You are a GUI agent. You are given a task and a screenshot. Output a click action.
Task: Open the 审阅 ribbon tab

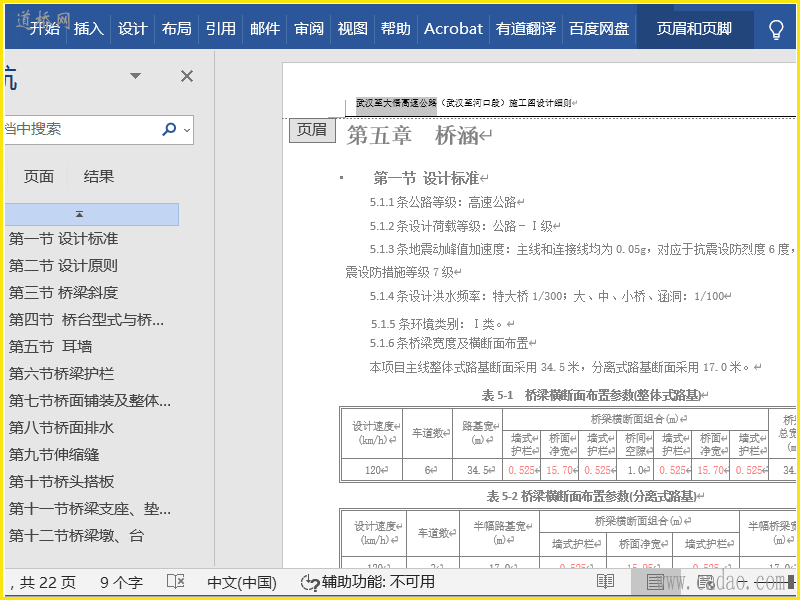309,29
